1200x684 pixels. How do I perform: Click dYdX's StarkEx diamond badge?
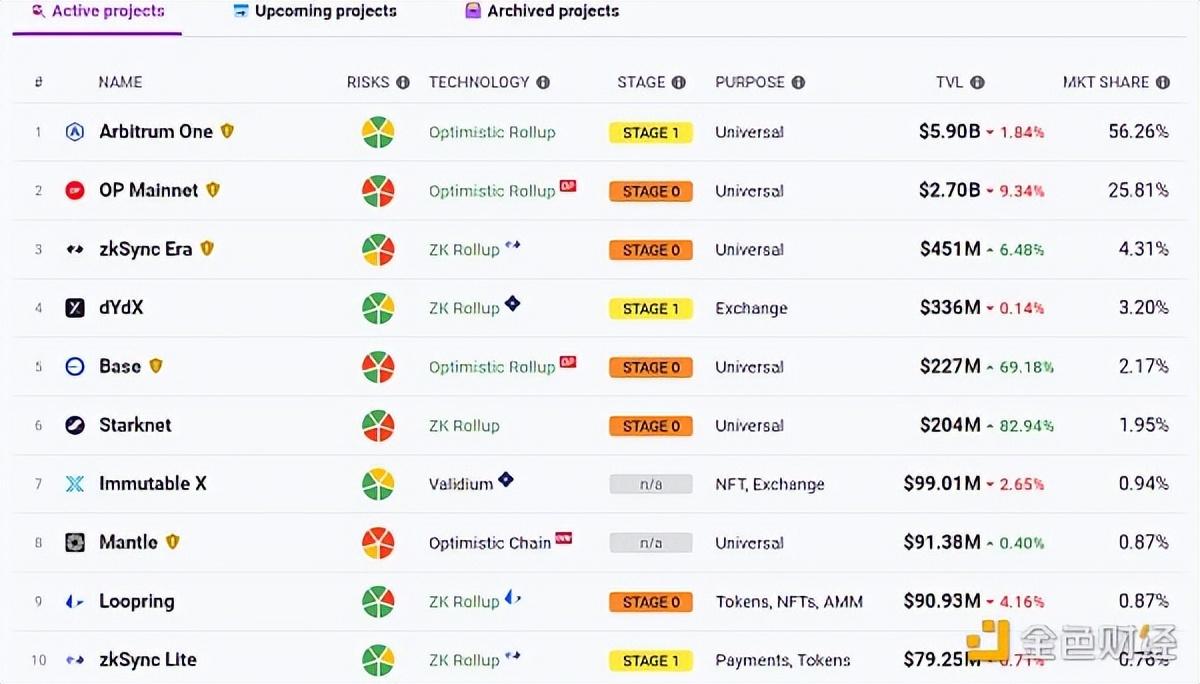click(512, 303)
